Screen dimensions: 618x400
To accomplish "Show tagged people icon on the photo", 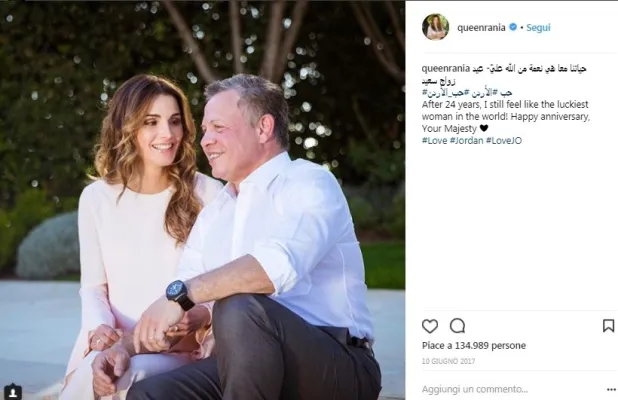I will 13,392.
